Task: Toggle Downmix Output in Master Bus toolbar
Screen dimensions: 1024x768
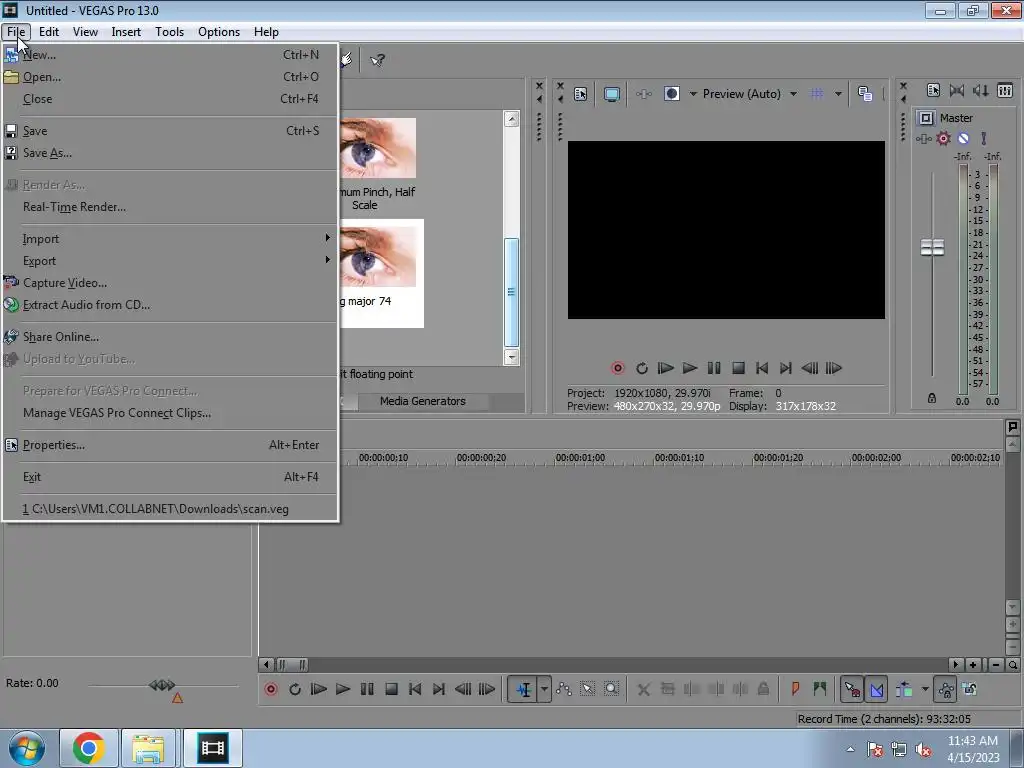Action: pos(957,91)
